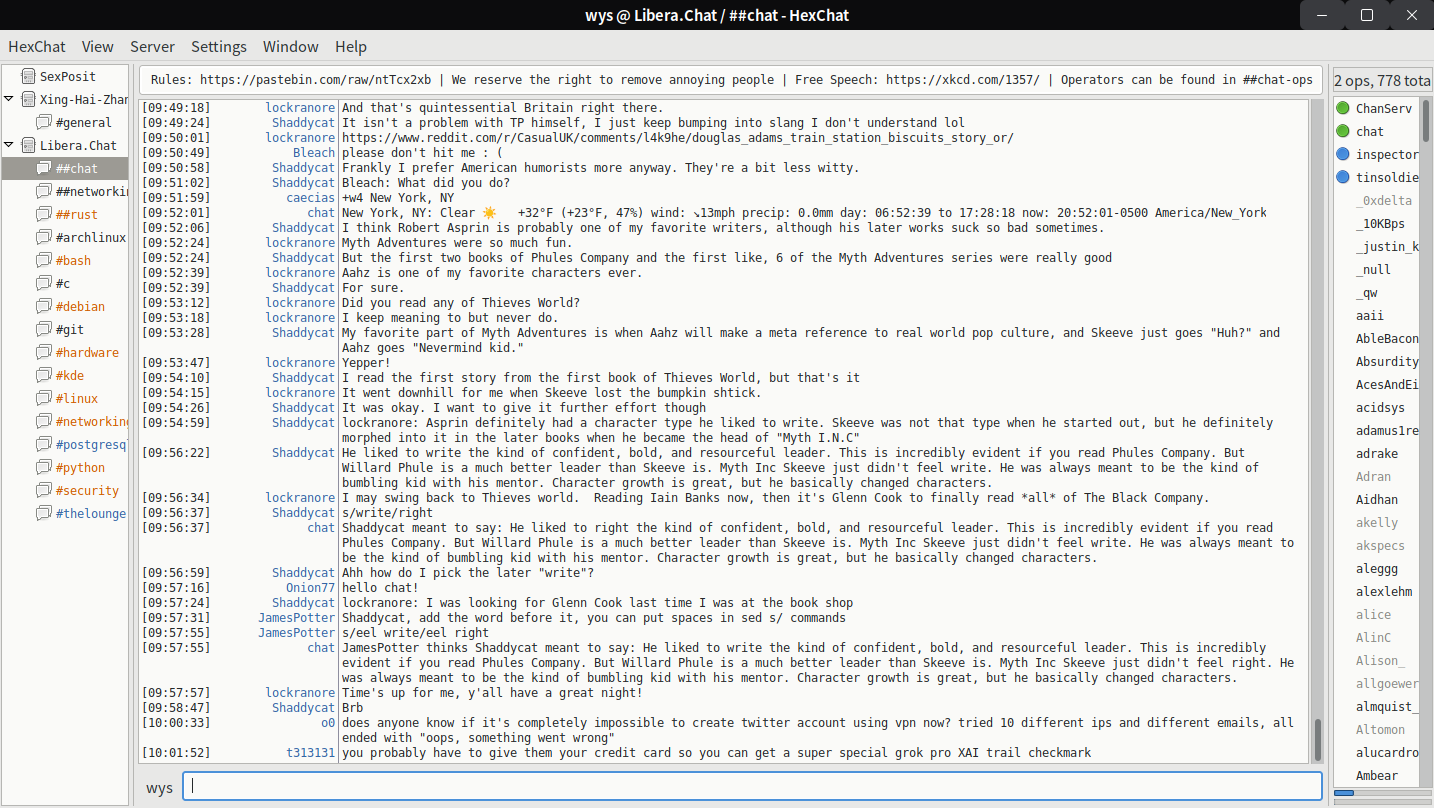Click the channel icon beside ##chat

[44, 169]
